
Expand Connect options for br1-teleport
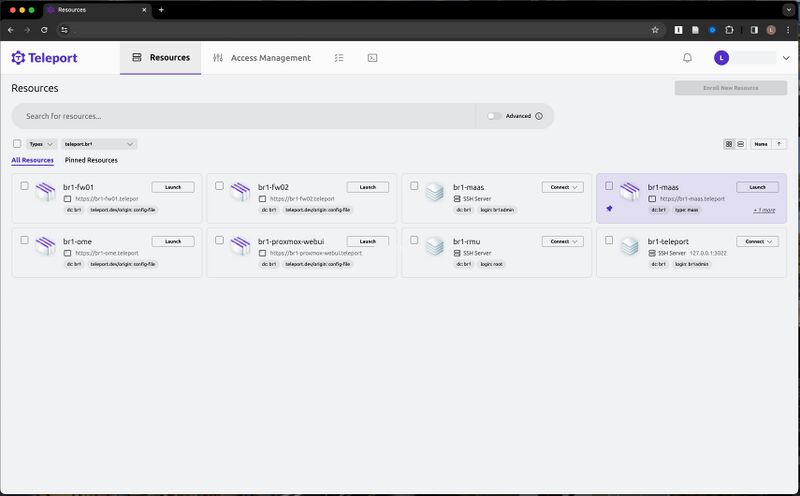[x=758, y=241]
